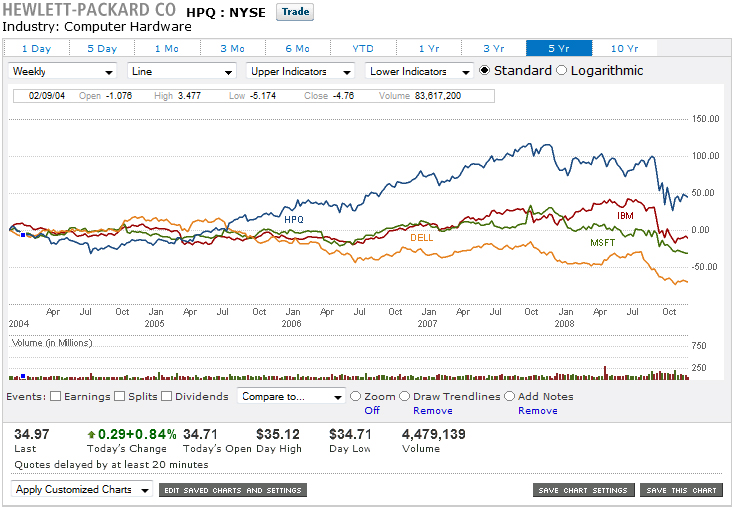Open the Apply Customized Charts dropdown
The width and height of the screenshot is (734, 510).
(x=82, y=489)
